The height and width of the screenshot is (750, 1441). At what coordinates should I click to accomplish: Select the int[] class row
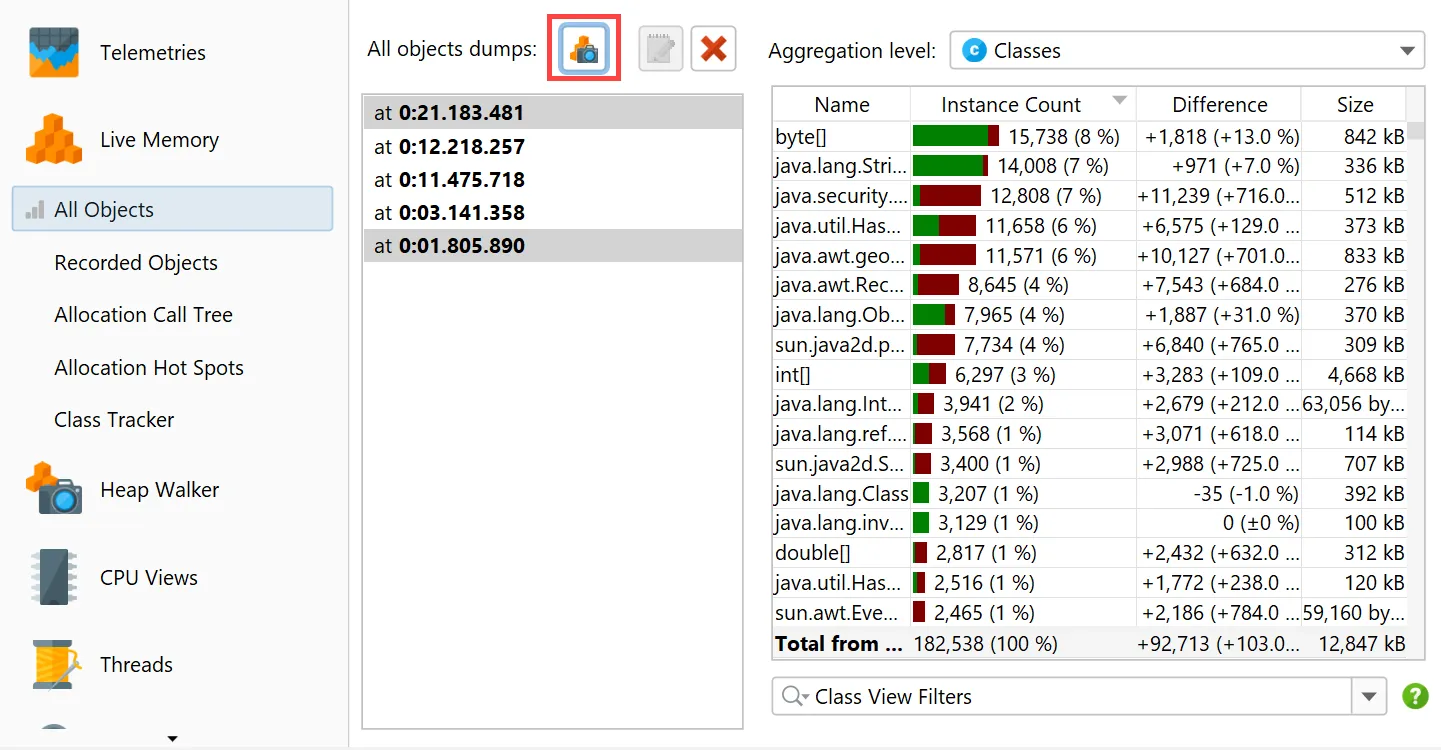[x=1089, y=375]
